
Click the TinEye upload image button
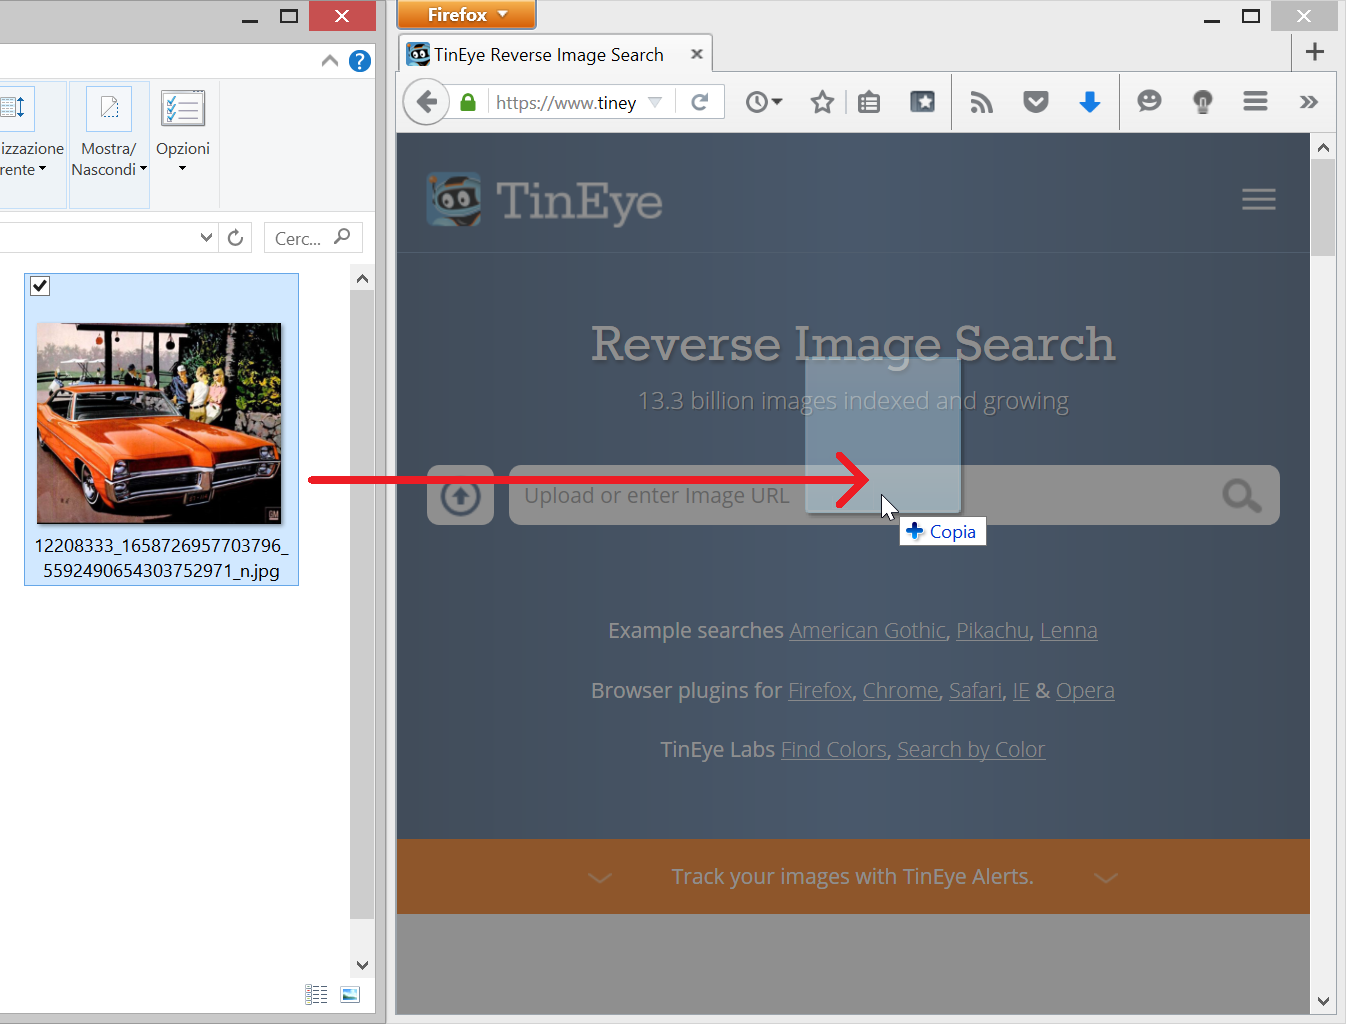(x=460, y=495)
